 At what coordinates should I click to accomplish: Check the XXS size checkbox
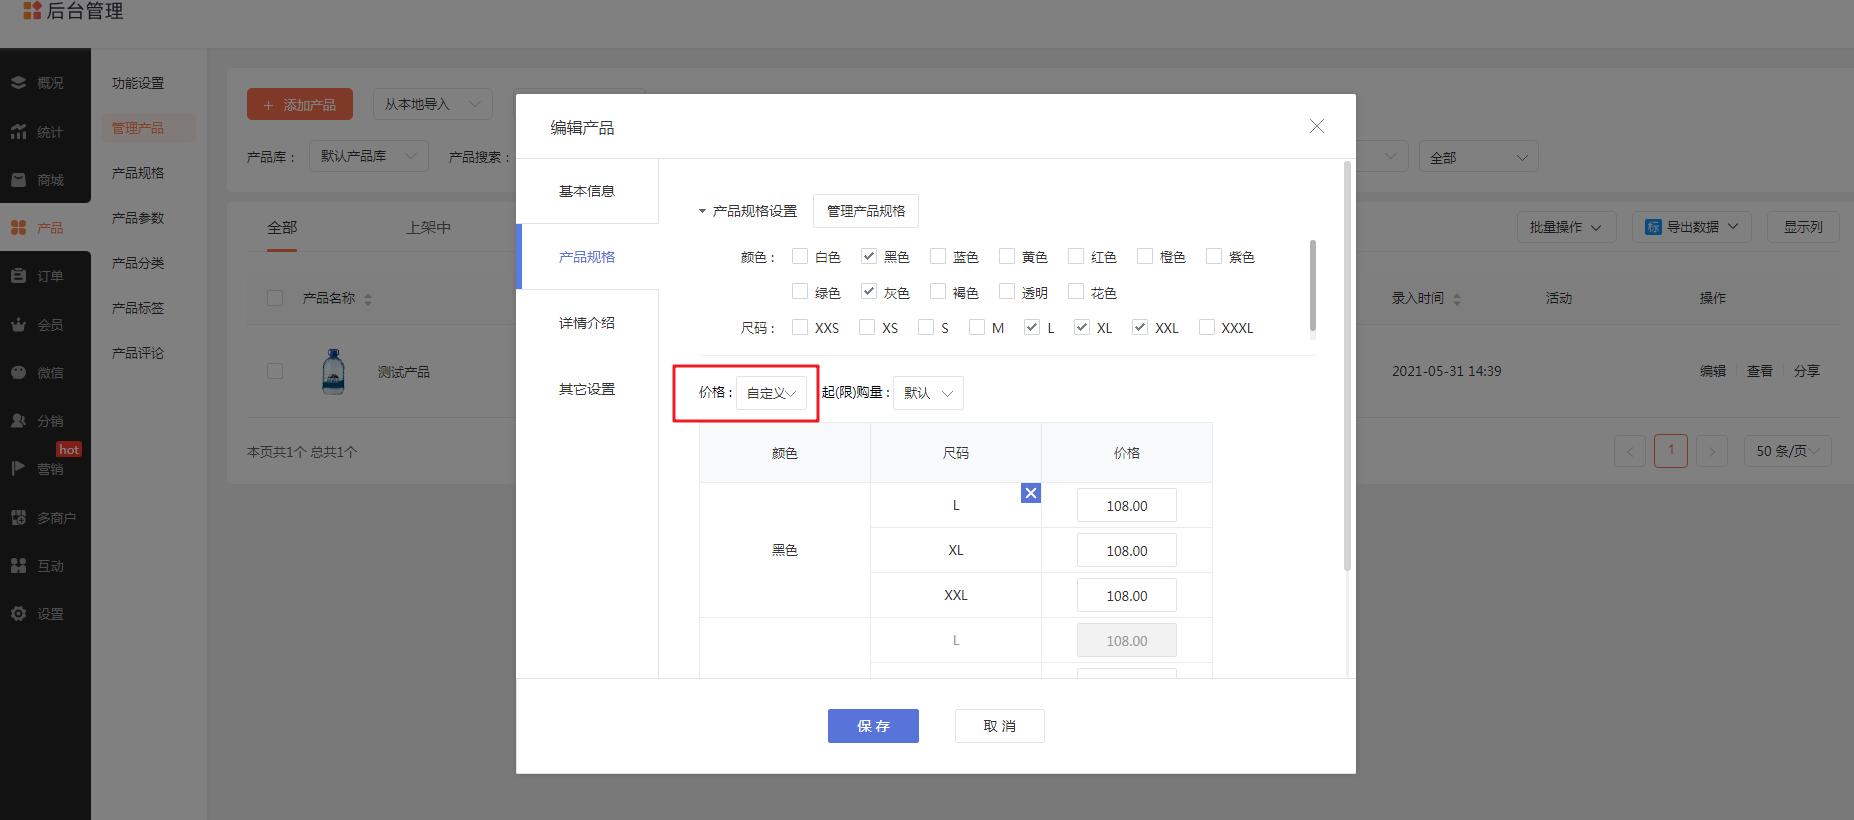[800, 327]
